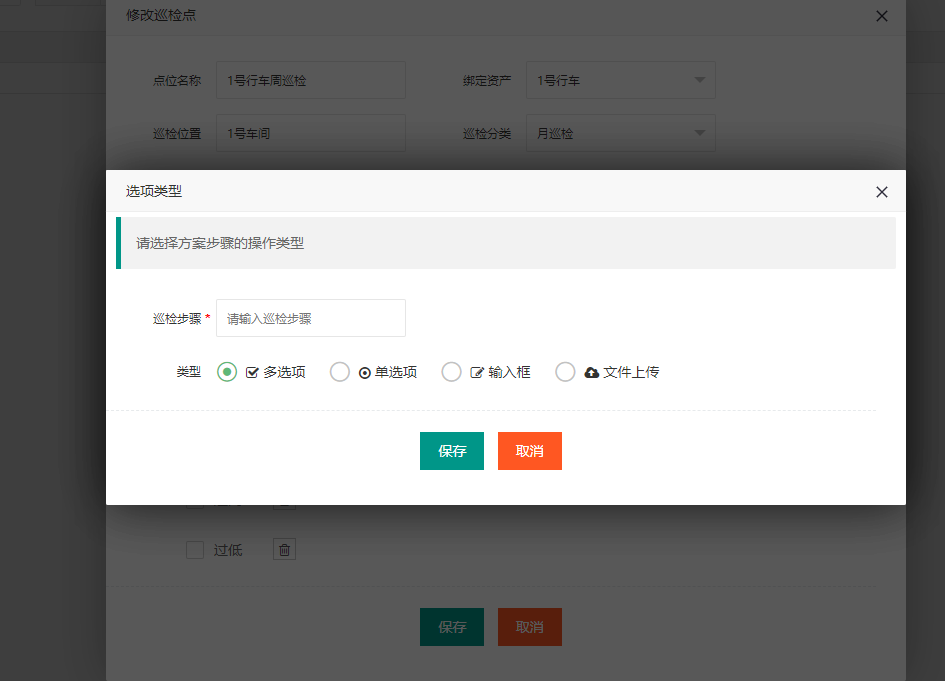Click the 多选项 label text
Screen dimensions: 945x681
(284, 372)
